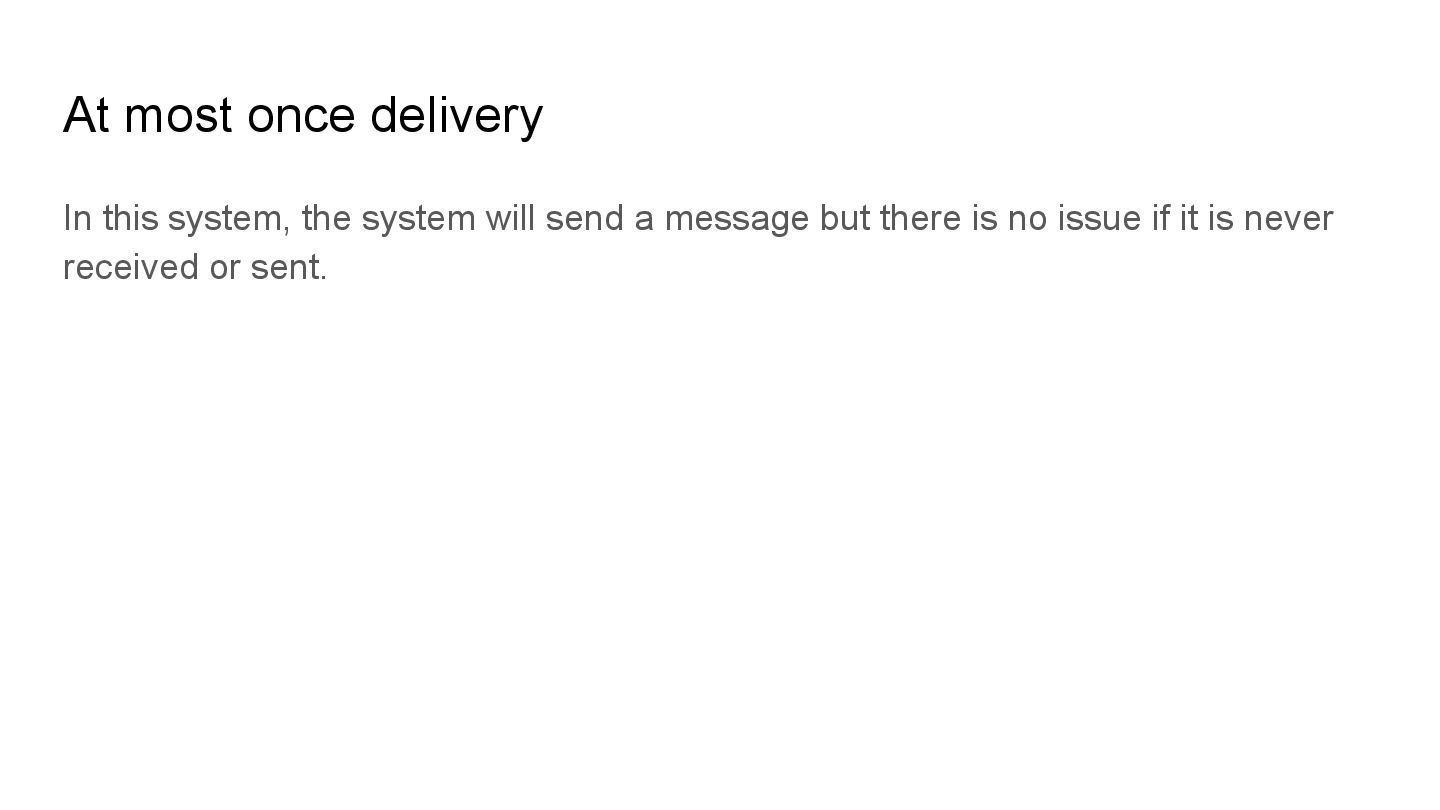Click the word 'this' in the body text
The height and width of the screenshot is (810, 1440).
tap(130, 218)
